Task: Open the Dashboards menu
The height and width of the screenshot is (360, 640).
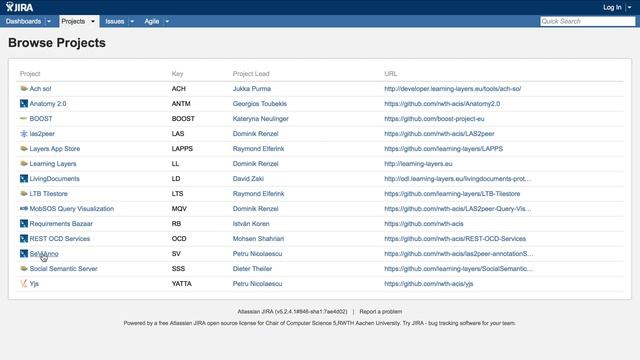Action: click(x=23, y=21)
